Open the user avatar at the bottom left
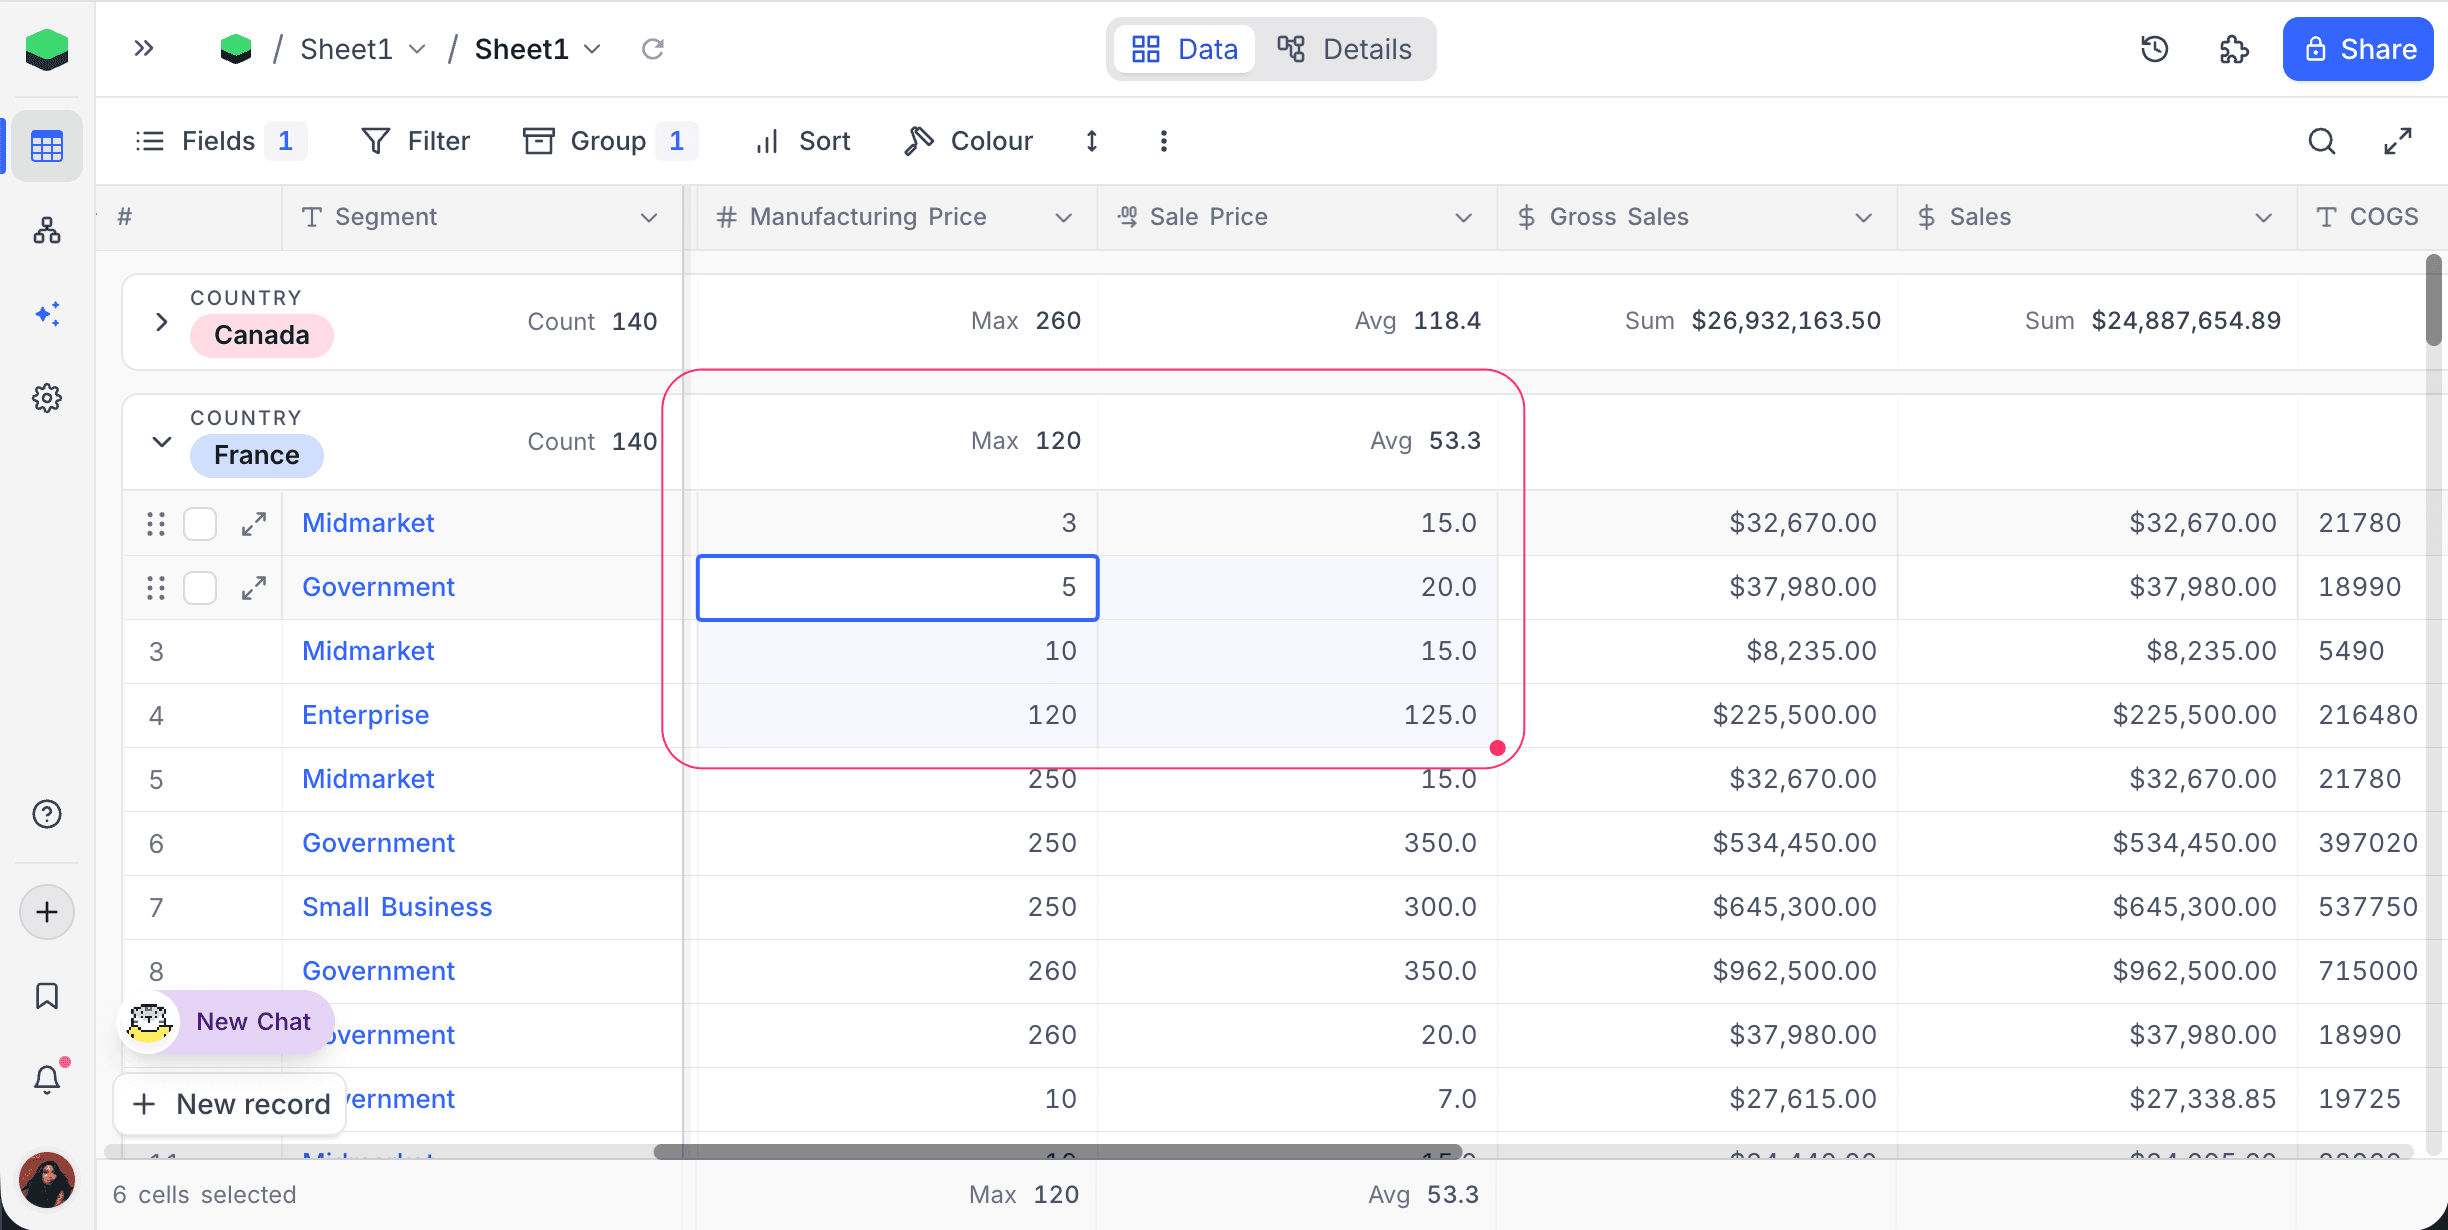The height and width of the screenshot is (1230, 2448). pos(46,1180)
